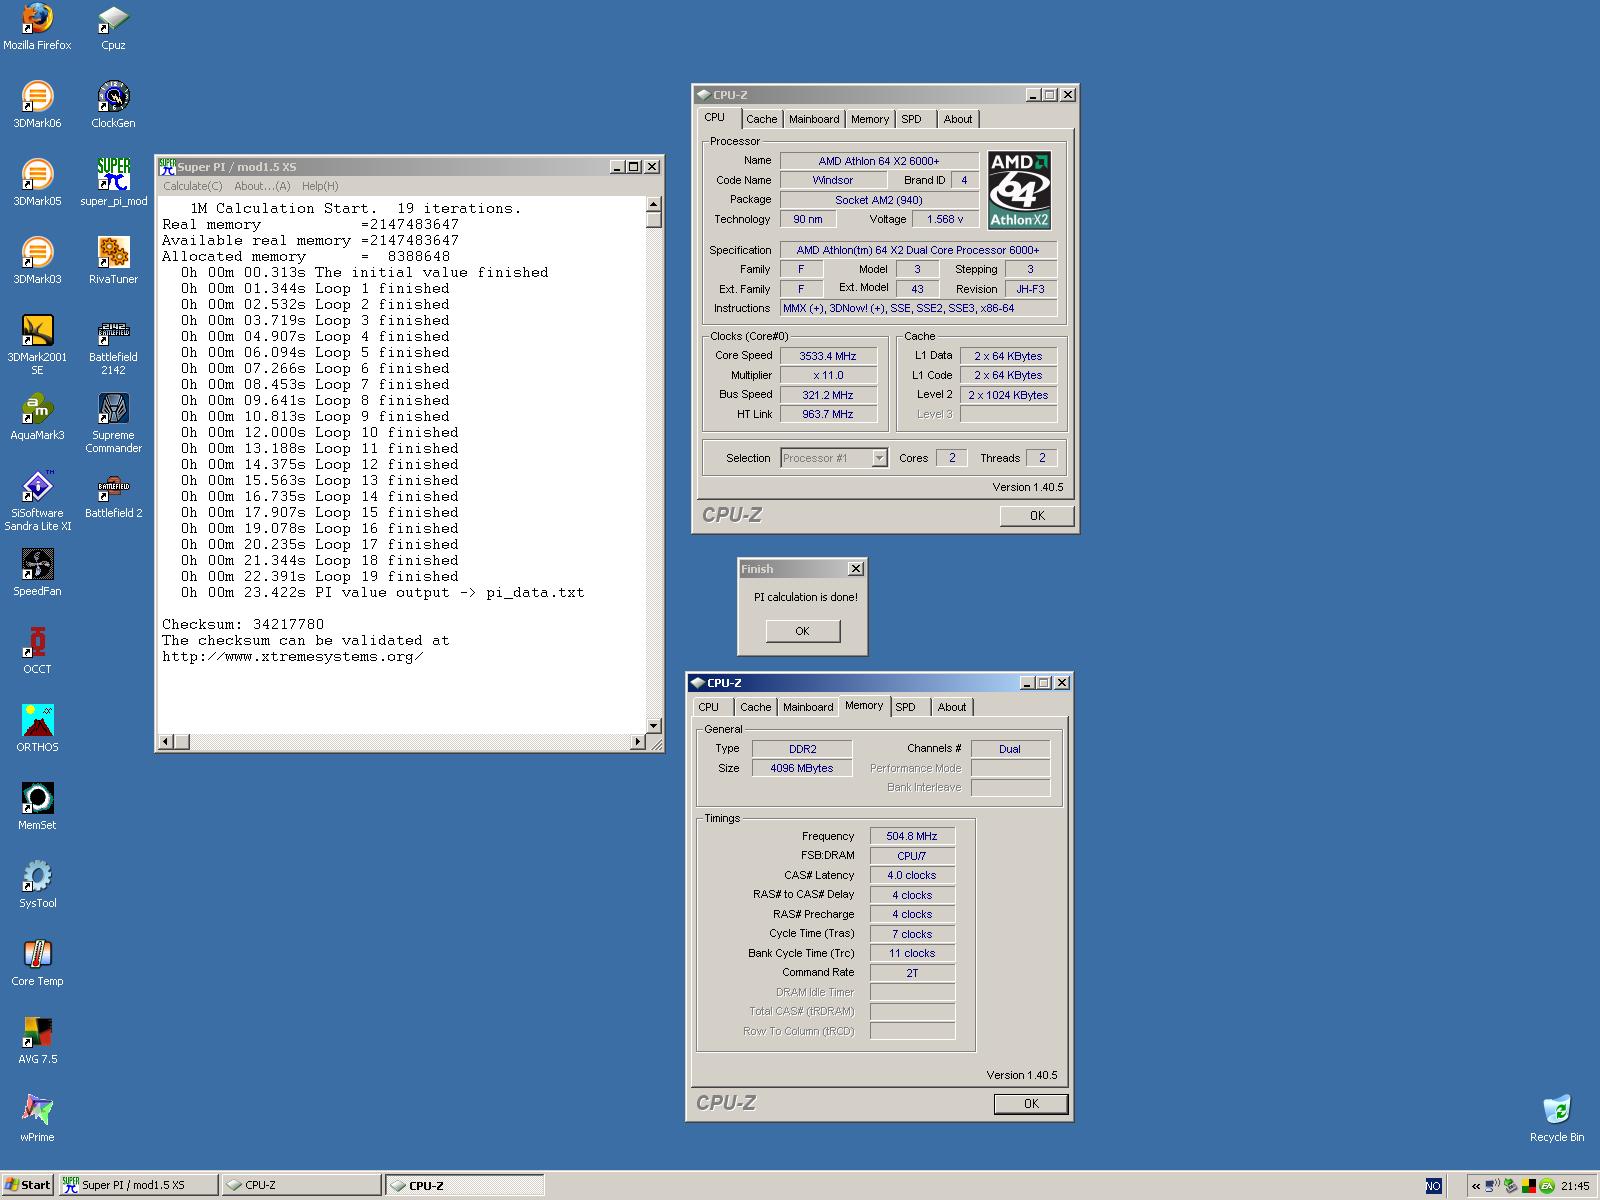Click Super PI horizontal scrollbar left arrow
1600x1200 pixels.
(166, 742)
